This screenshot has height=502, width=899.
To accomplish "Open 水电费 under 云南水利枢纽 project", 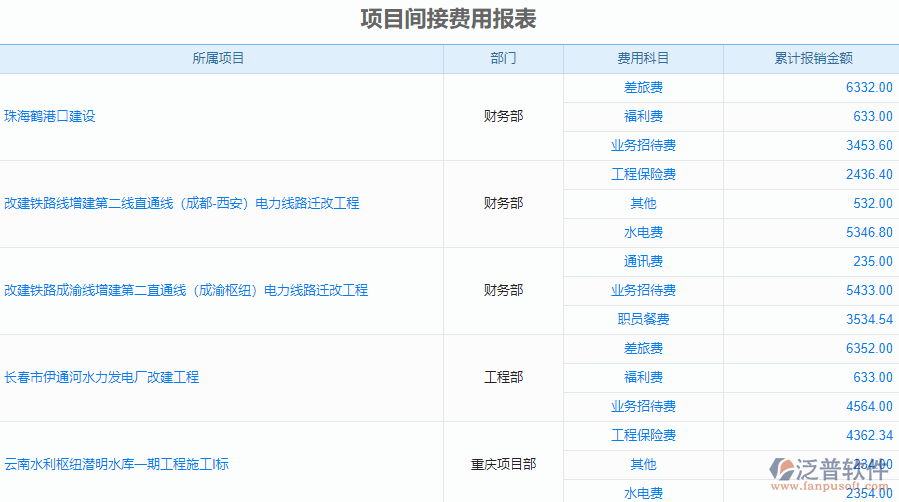I will coord(643,493).
